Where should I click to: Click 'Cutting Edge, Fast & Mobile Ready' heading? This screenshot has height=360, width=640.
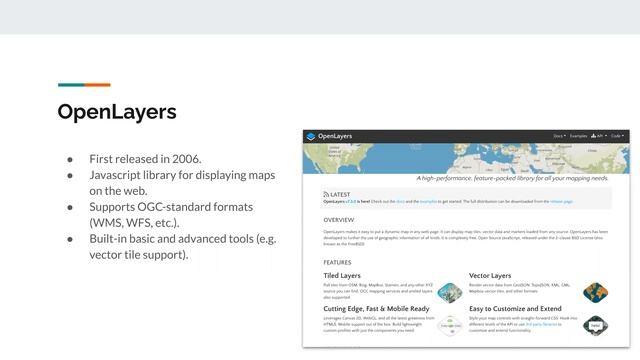pos(376,309)
